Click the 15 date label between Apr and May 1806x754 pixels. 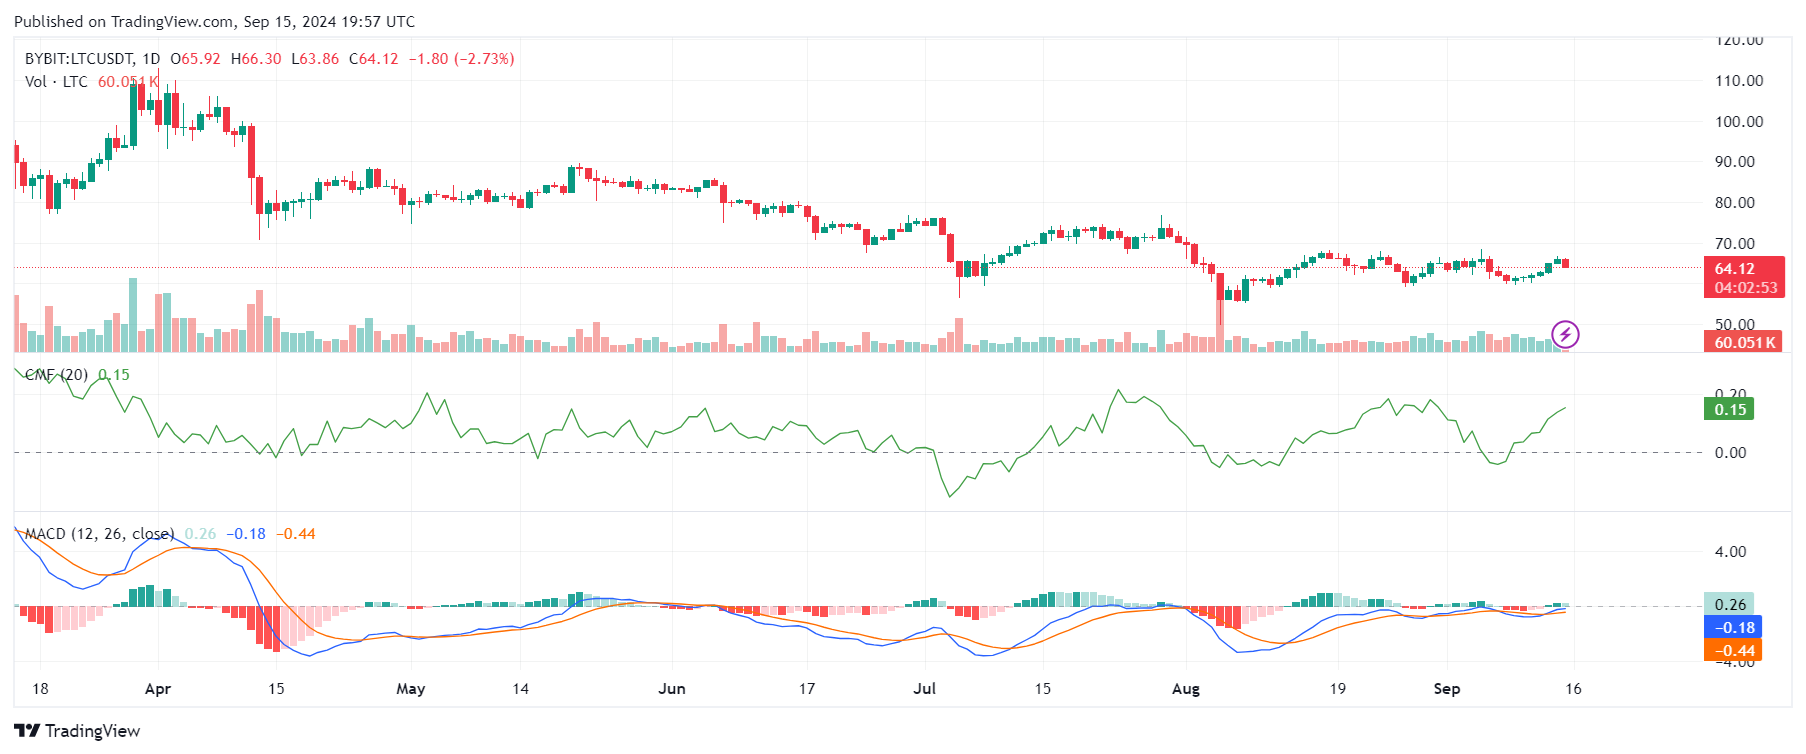pyautogui.click(x=276, y=689)
